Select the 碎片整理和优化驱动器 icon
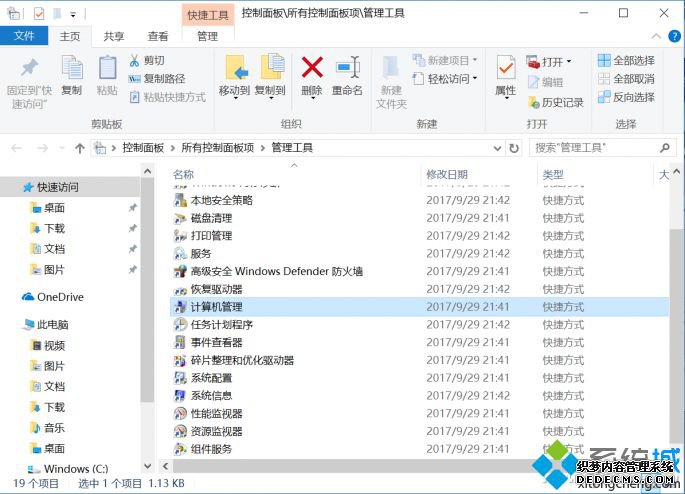This screenshot has width=685, height=494. (x=180, y=360)
